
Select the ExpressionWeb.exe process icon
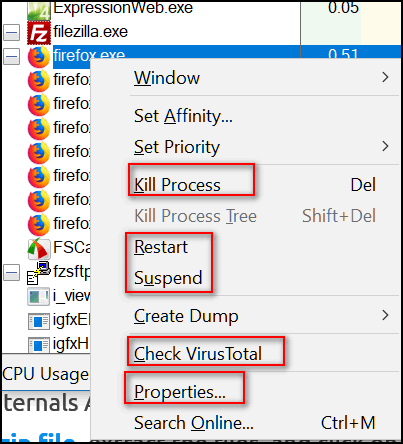[x=39, y=9]
